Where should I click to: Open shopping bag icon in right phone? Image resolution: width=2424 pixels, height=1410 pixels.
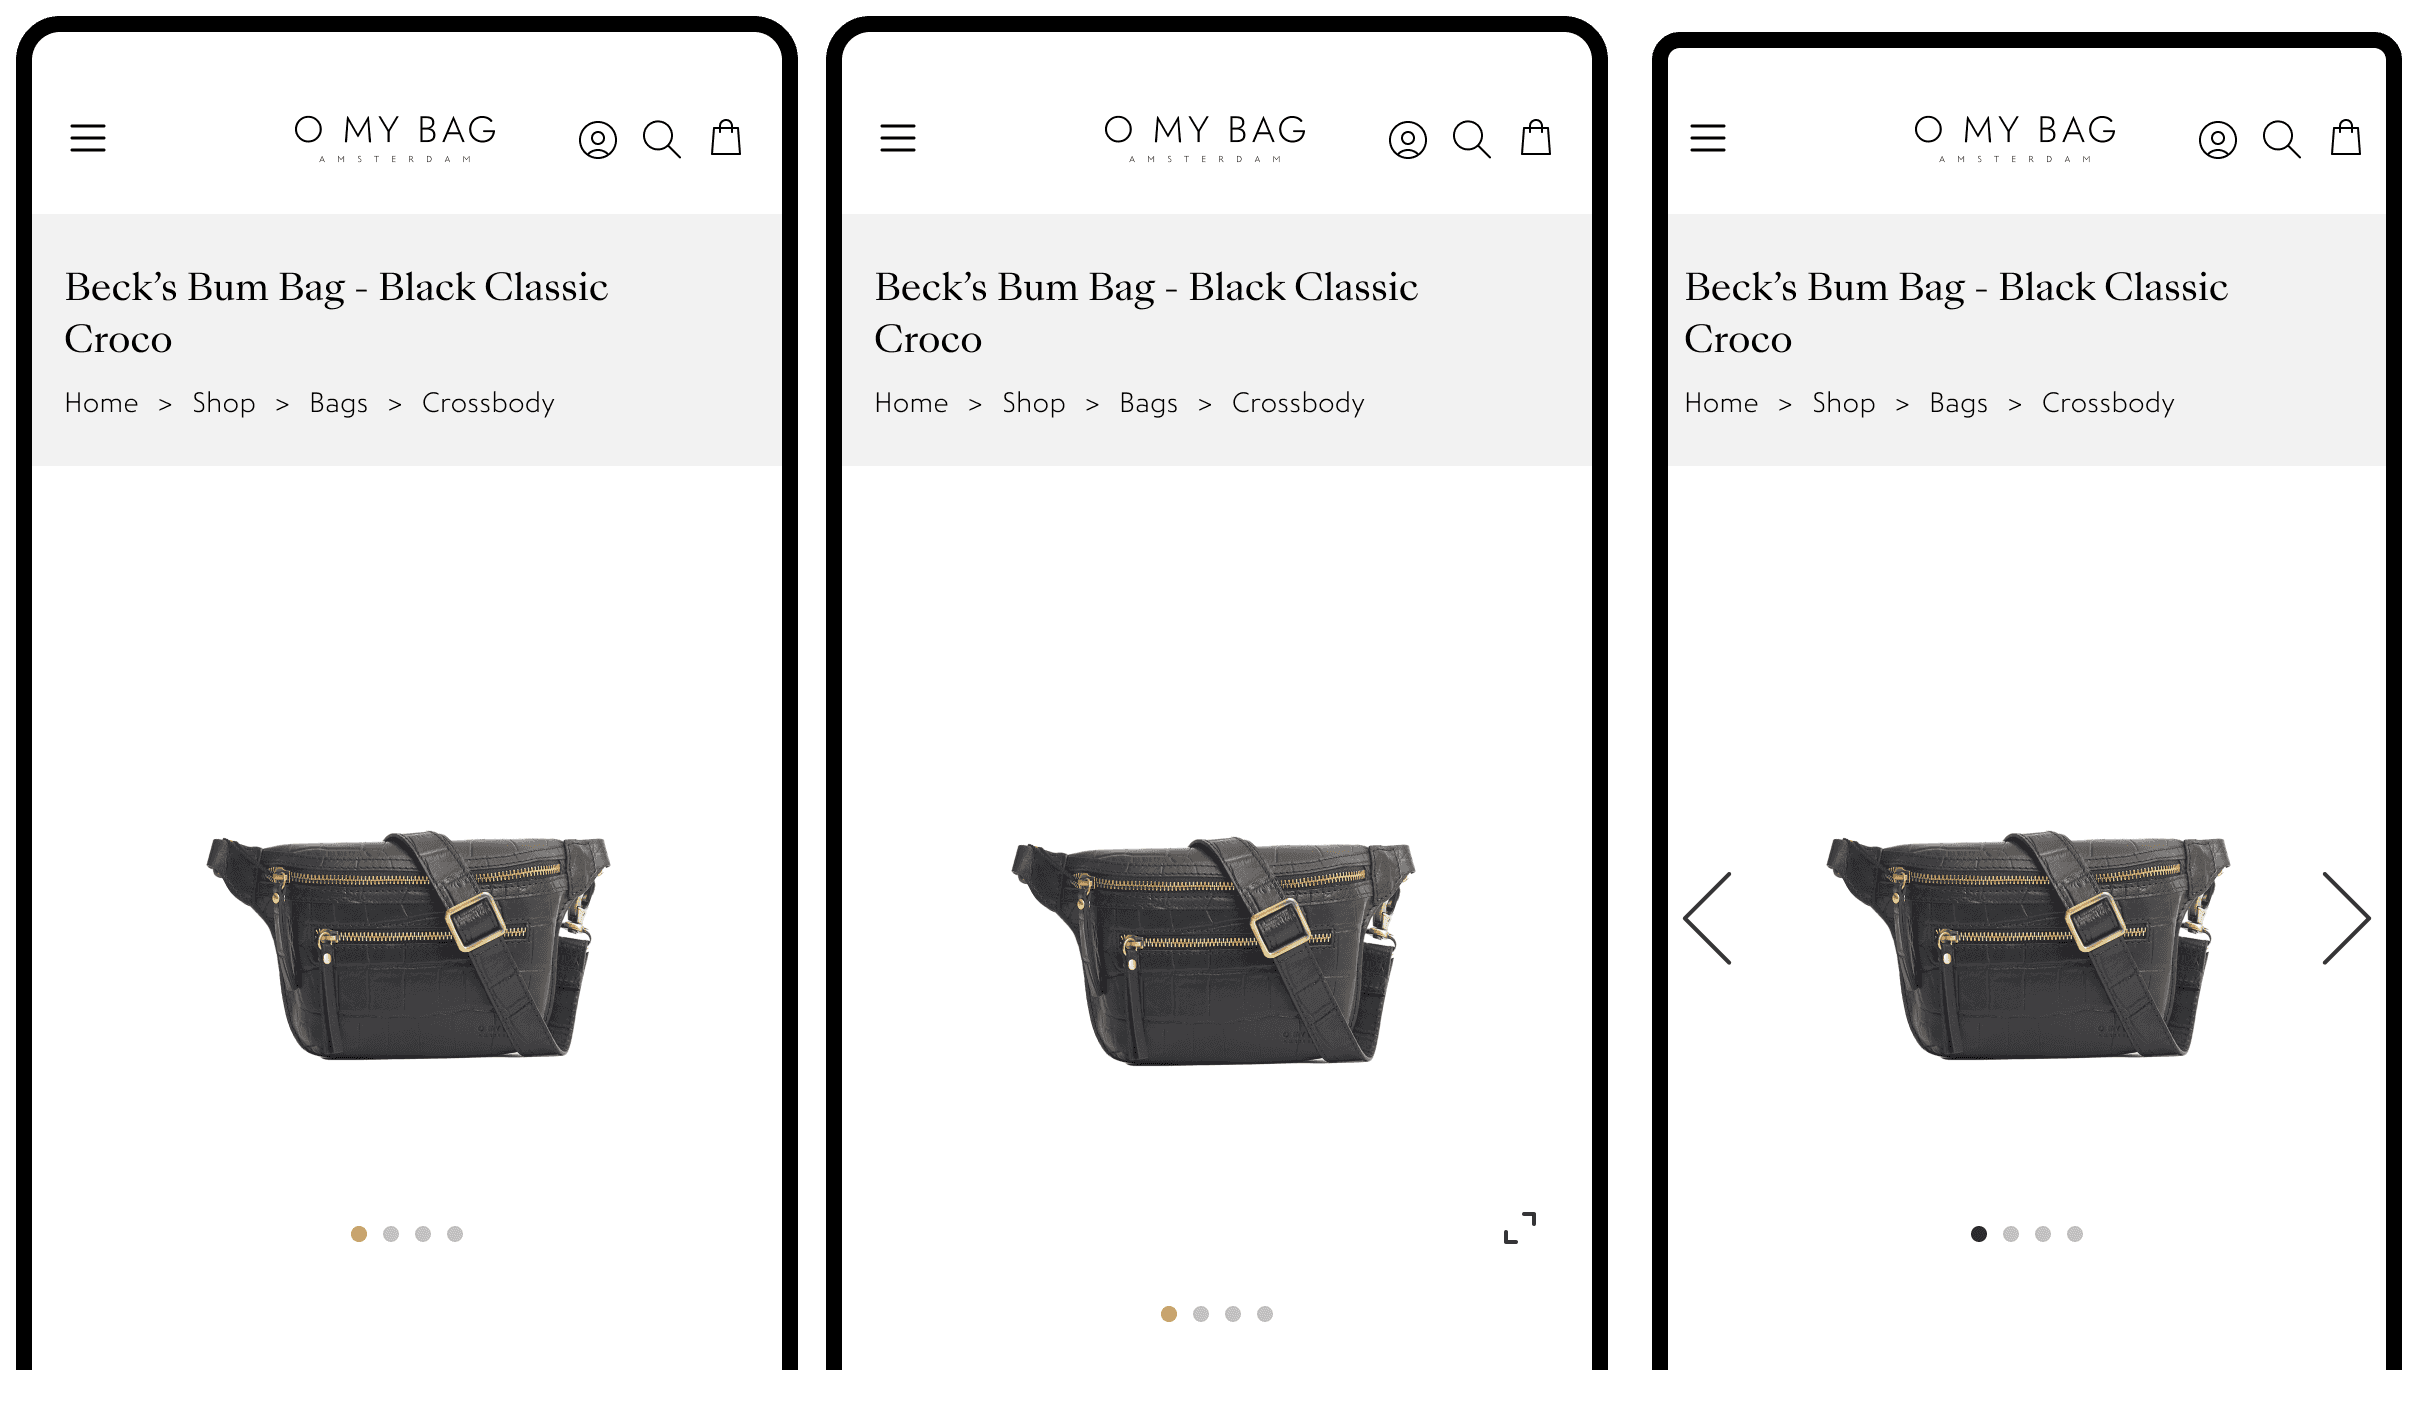pos(2345,138)
